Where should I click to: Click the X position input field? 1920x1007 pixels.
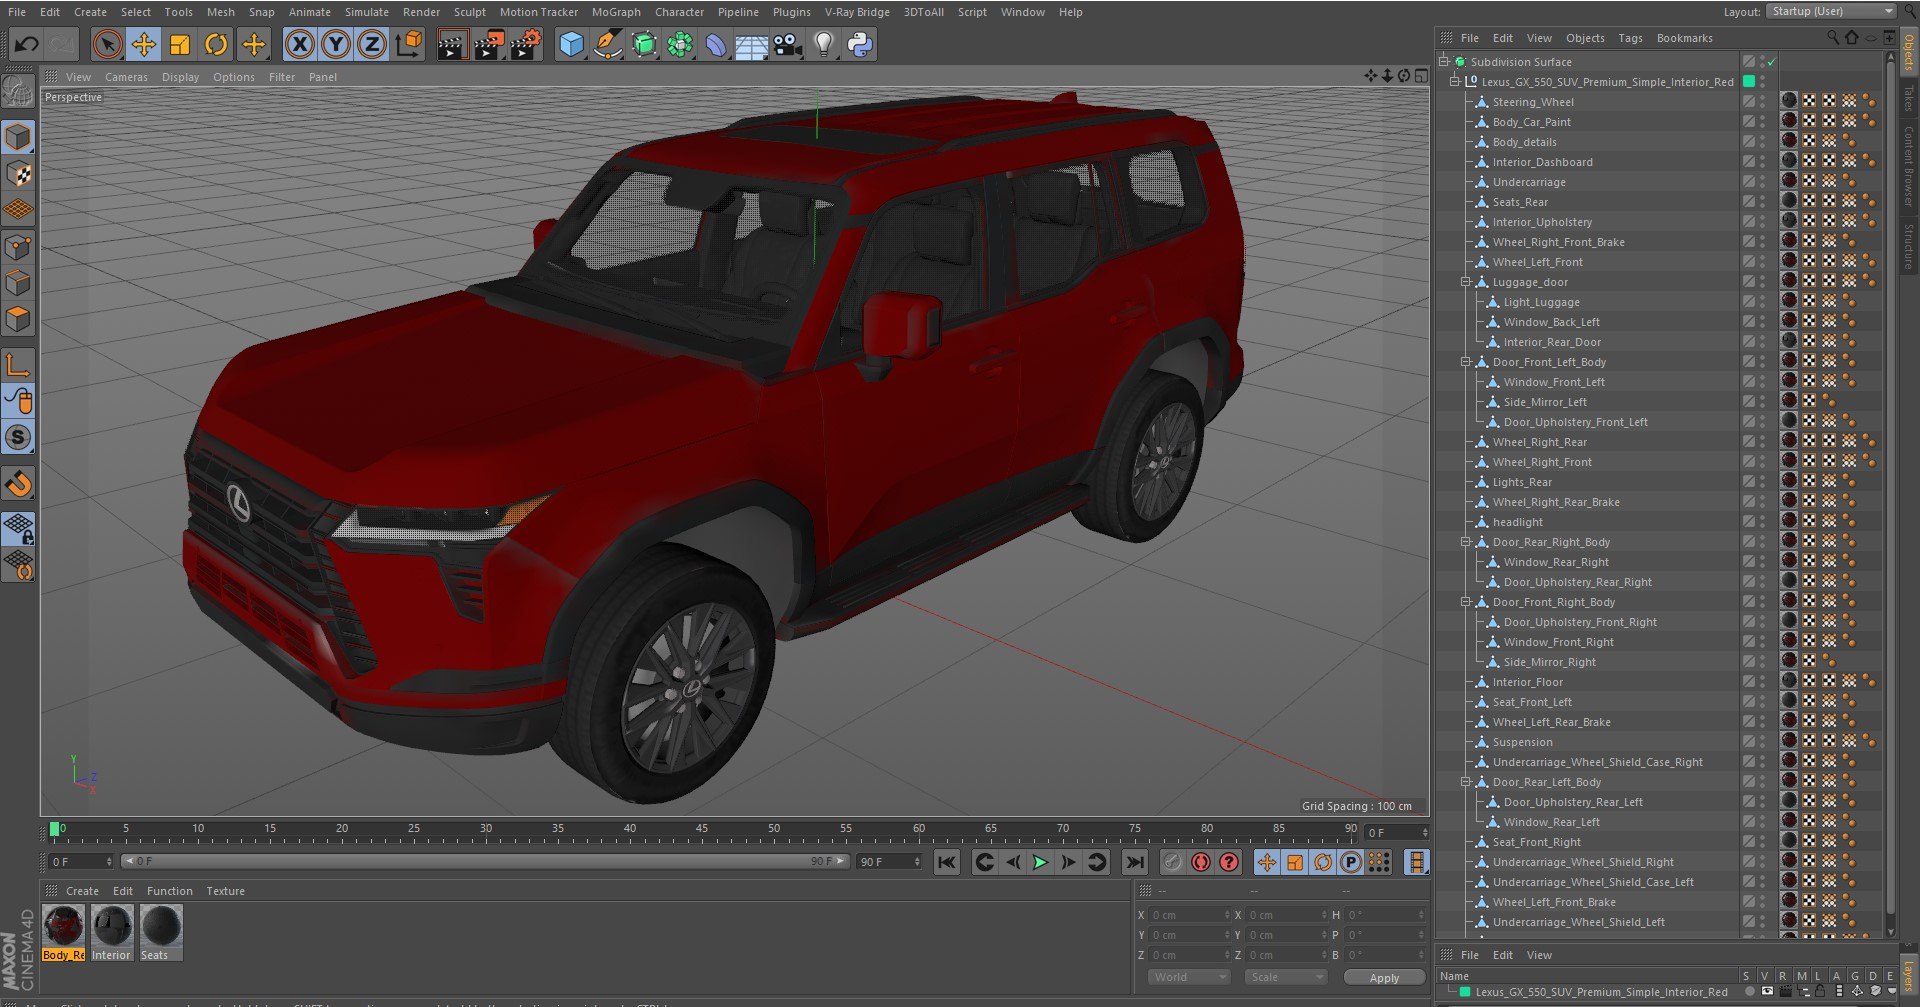tap(1188, 915)
